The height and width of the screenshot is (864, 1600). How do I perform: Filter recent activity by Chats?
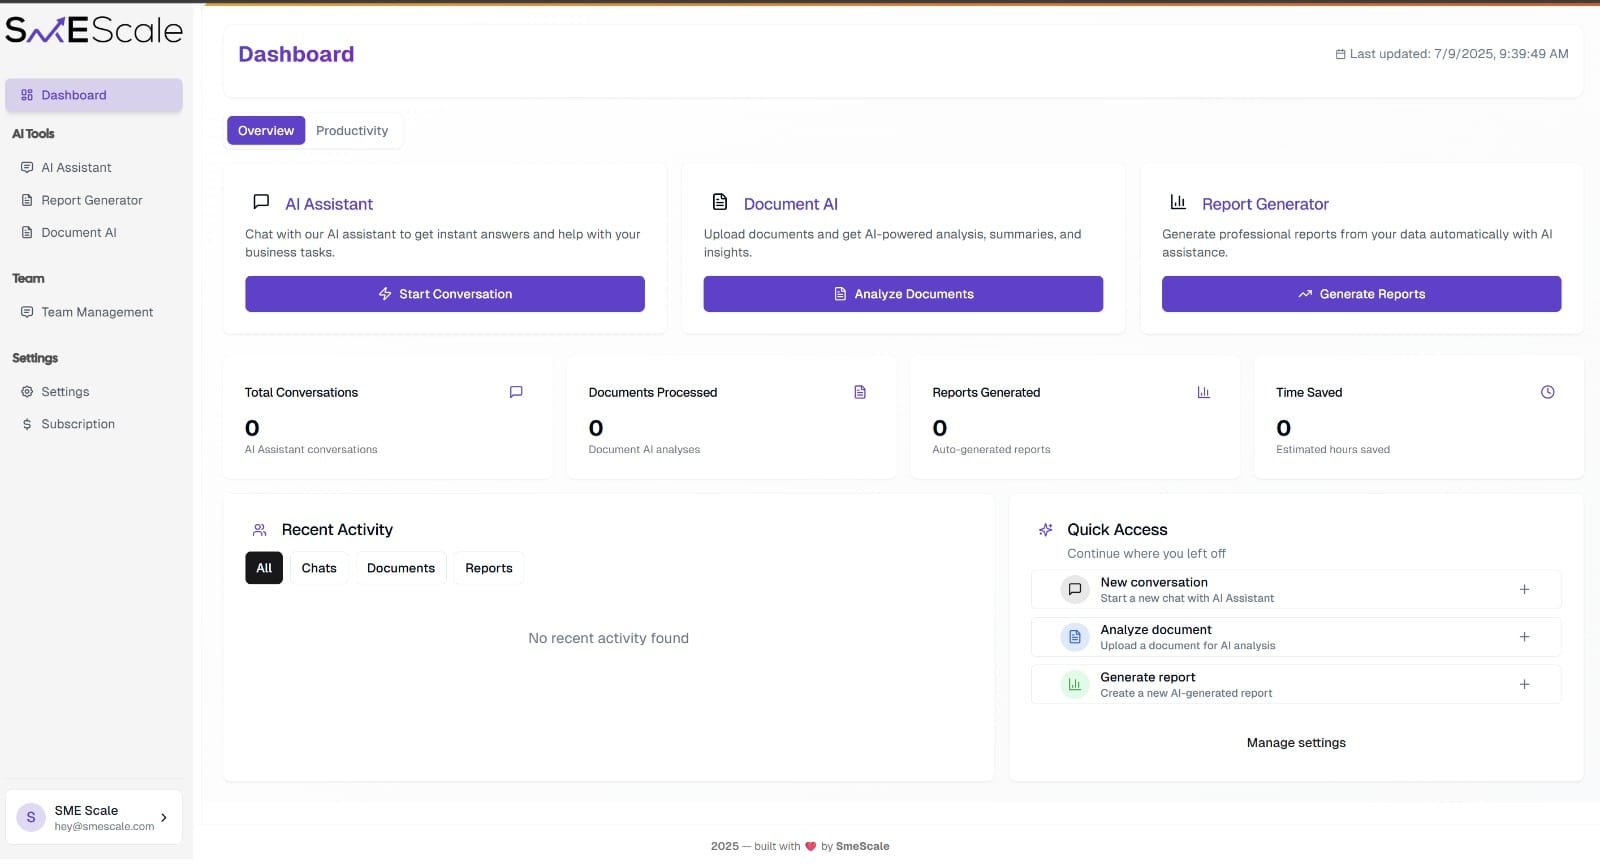pos(319,568)
